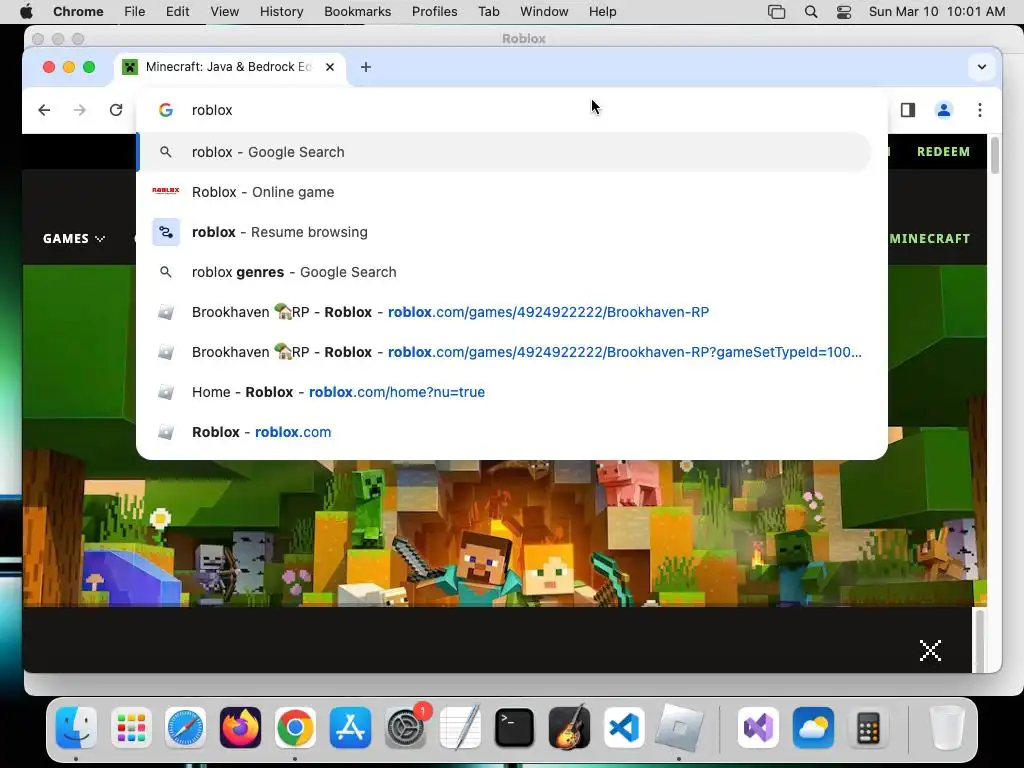Viewport: 1024px width, 768px height.
Task: Select 'roblox genres - Google Search' suggestion
Action: click(504, 272)
